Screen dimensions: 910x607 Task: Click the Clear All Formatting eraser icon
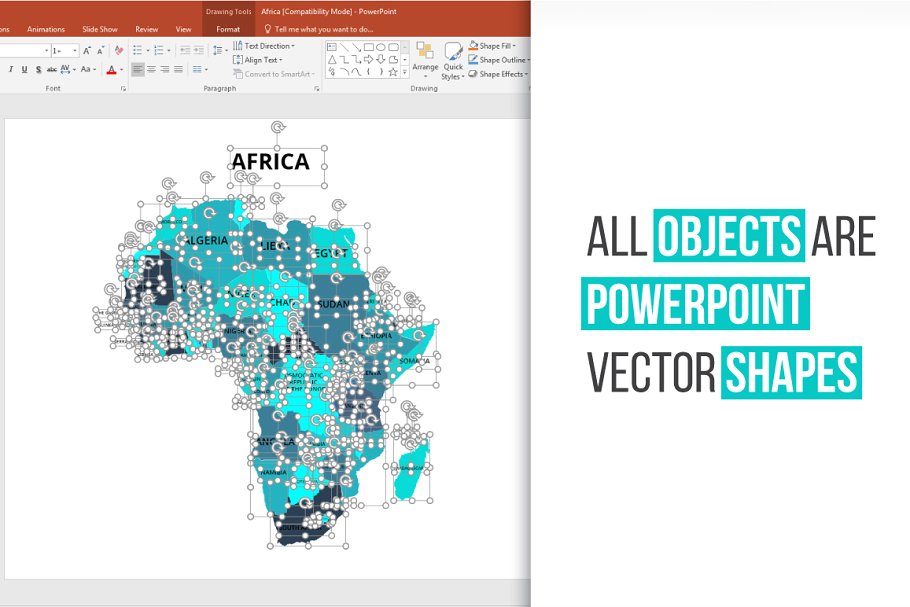coord(119,50)
